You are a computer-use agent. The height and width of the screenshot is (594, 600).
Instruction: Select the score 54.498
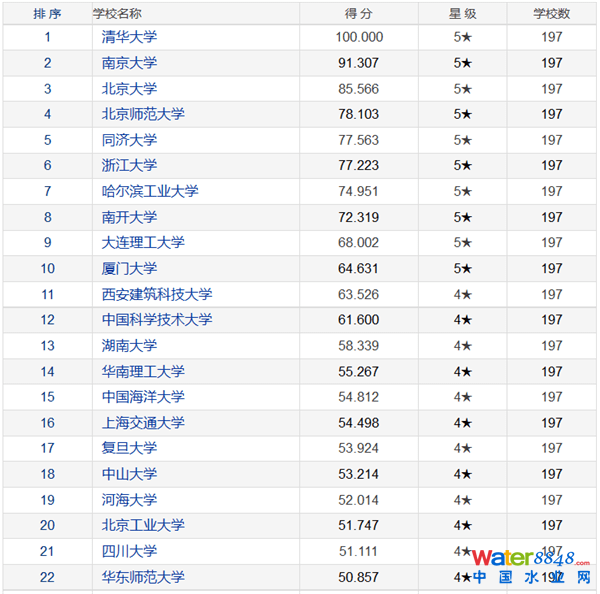click(359, 423)
